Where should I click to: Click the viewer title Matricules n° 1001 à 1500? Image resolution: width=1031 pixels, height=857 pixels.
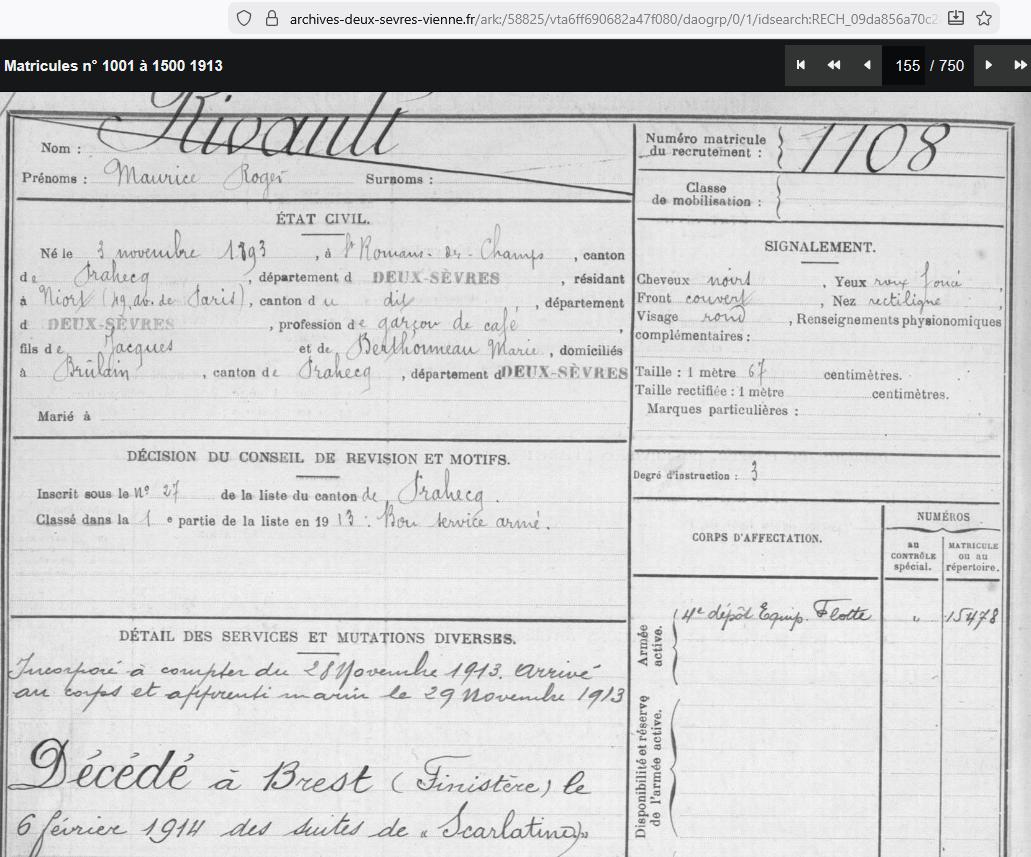[x=113, y=66]
